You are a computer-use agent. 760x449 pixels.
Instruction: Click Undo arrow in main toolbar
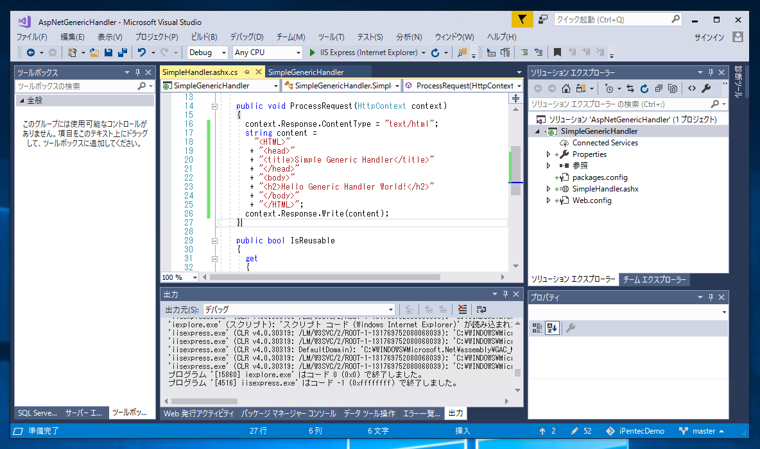142,53
